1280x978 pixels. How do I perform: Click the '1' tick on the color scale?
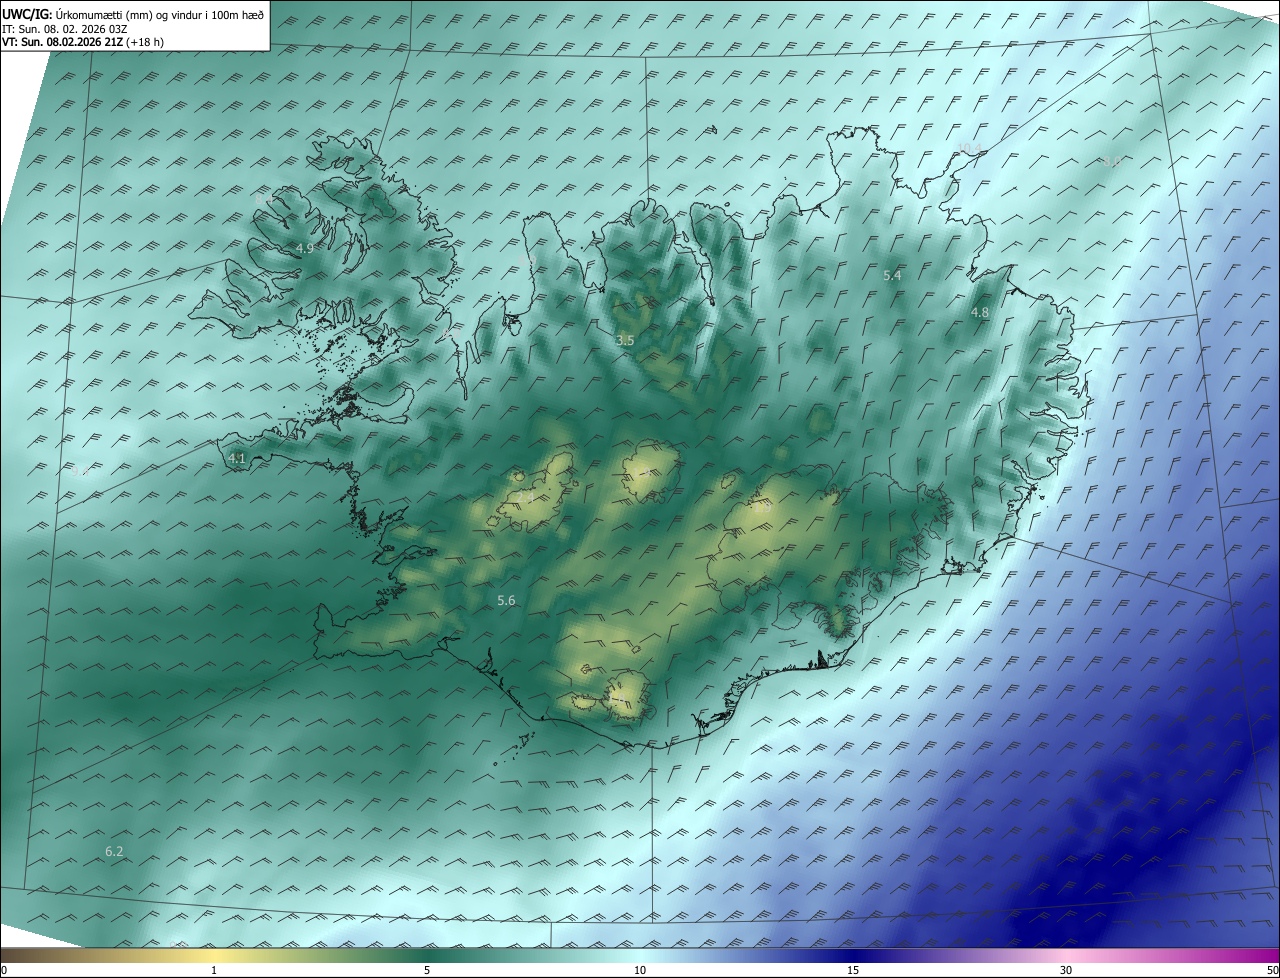pos(214,970)
